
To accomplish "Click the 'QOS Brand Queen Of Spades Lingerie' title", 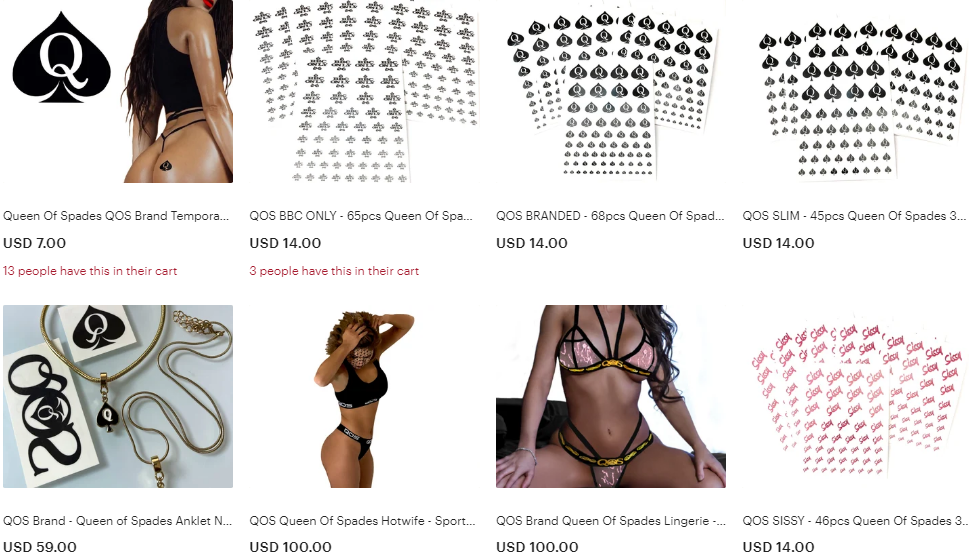I will point(611,521).
